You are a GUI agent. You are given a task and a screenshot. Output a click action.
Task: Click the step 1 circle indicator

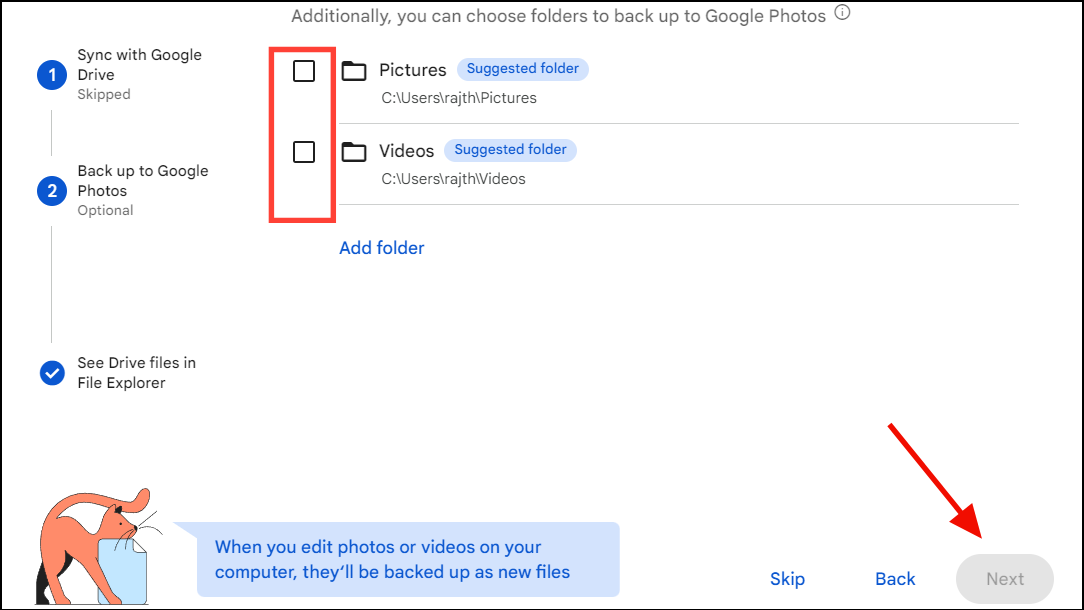coord(51,74)
